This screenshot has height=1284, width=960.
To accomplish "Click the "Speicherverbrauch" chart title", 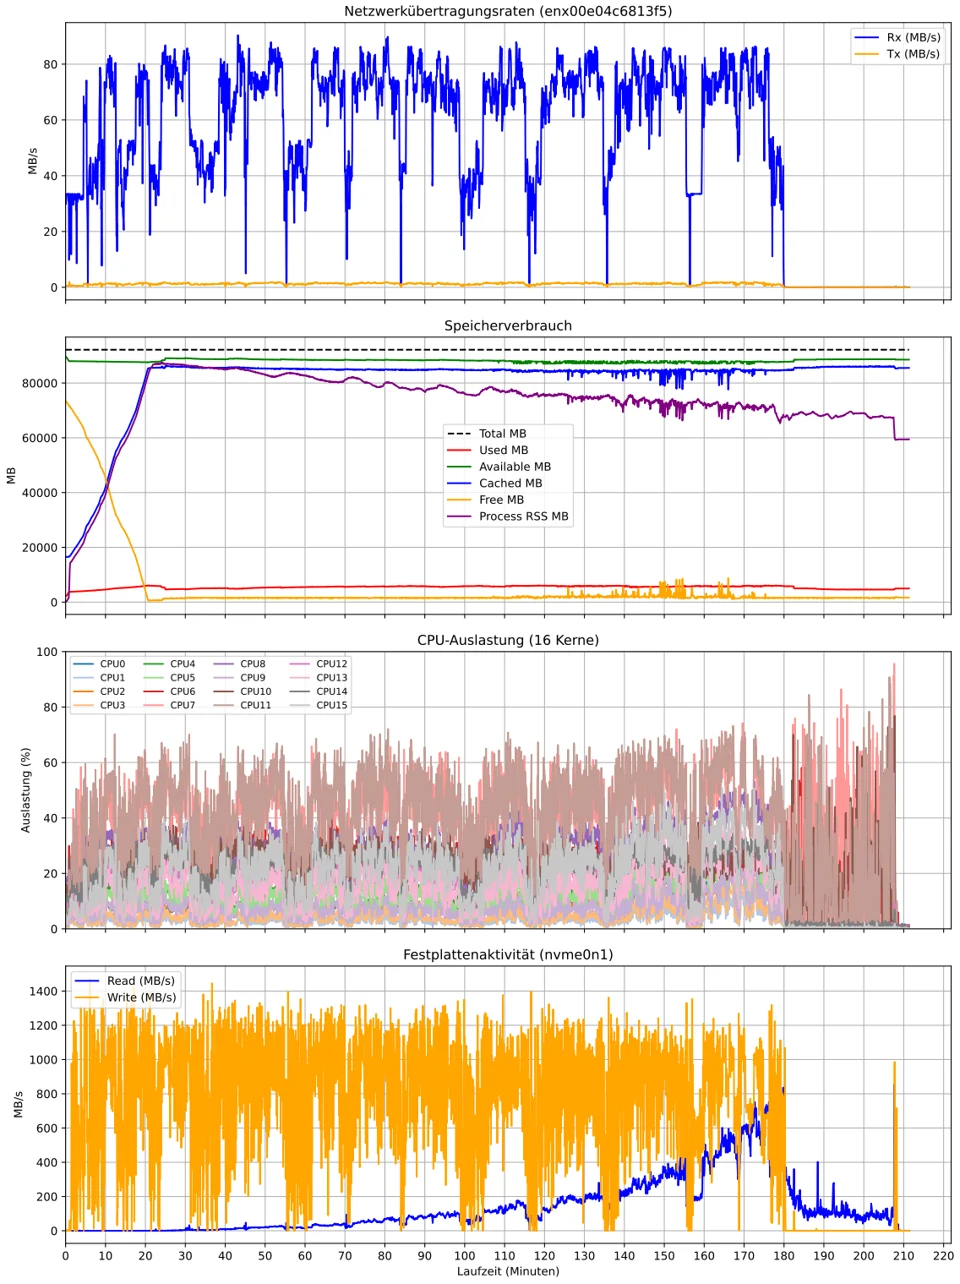I will 508,326.
